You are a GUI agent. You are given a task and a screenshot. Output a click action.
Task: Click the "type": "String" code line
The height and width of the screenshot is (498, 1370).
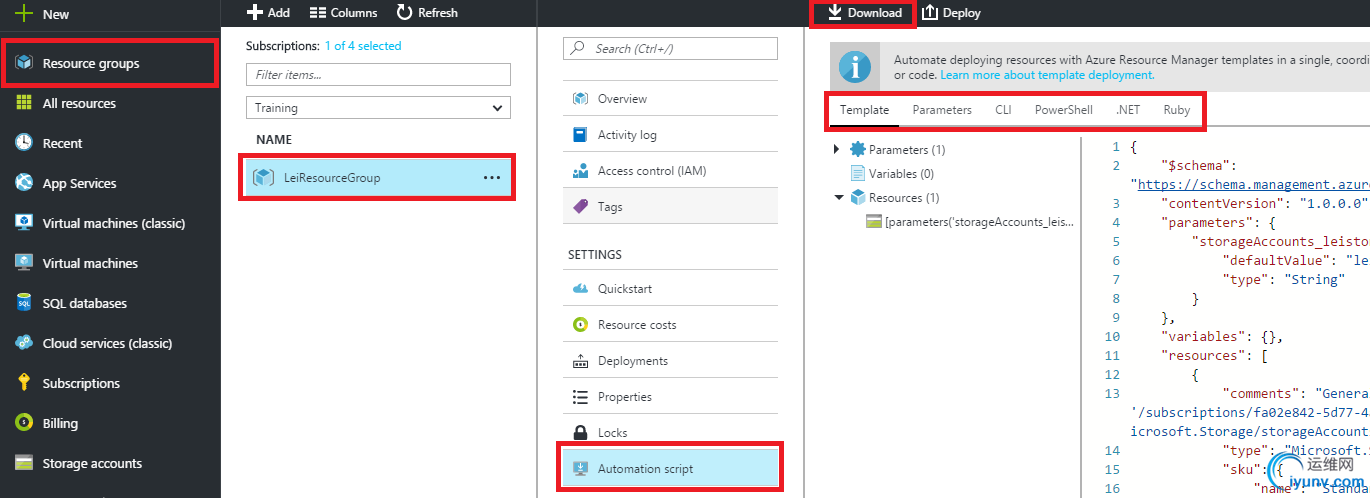click(x=1282, y=280)
